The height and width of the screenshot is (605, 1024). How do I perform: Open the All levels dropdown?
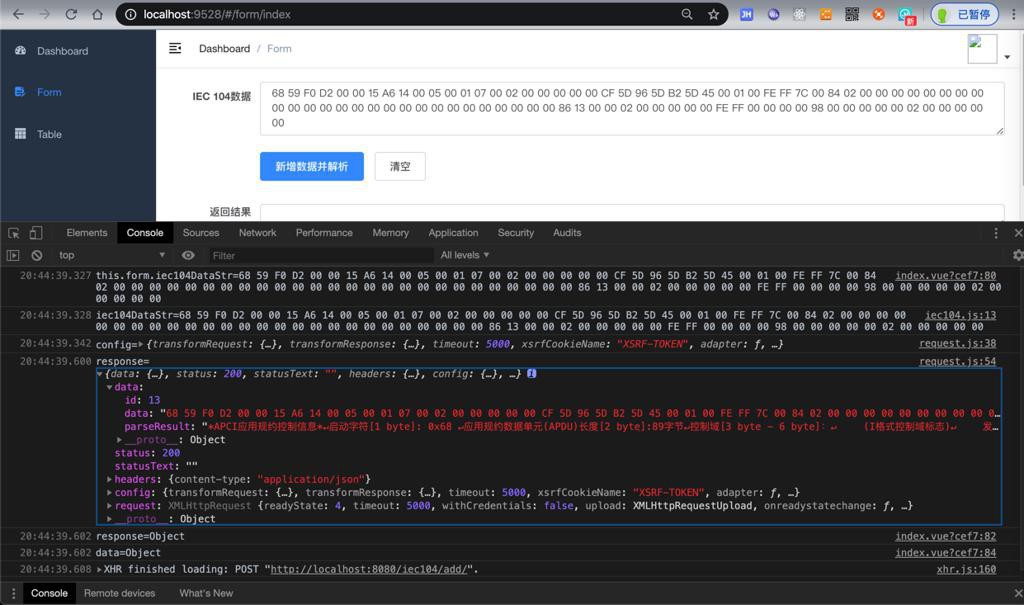click(464, 255)
